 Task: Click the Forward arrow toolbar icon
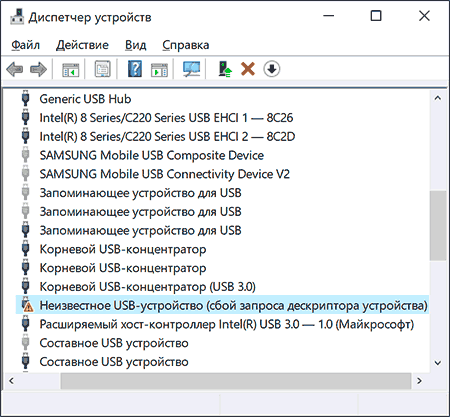point(38,69)
